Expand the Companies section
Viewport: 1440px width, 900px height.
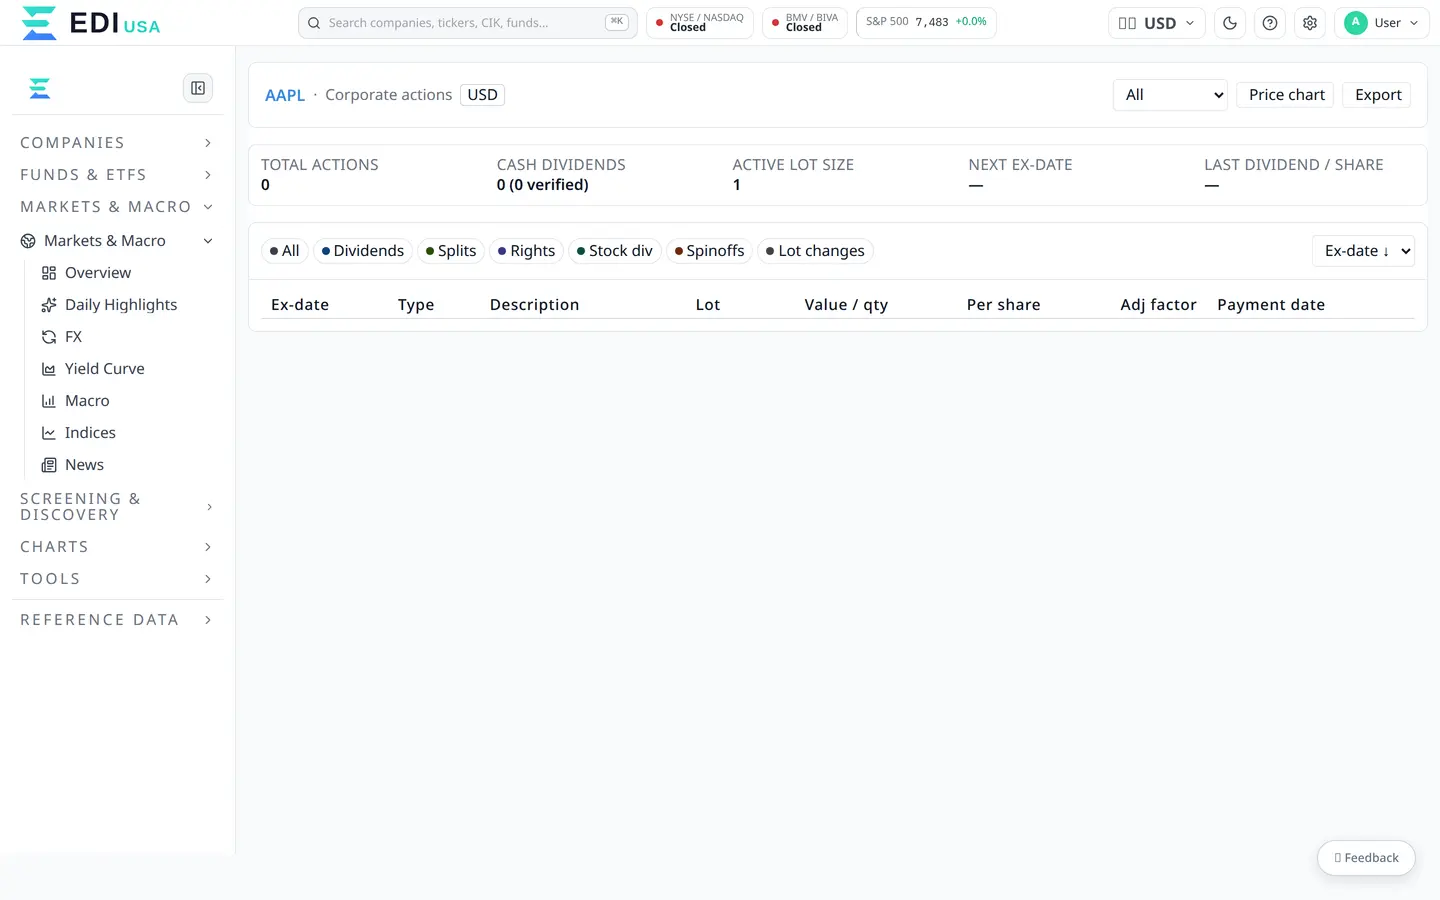116,143
